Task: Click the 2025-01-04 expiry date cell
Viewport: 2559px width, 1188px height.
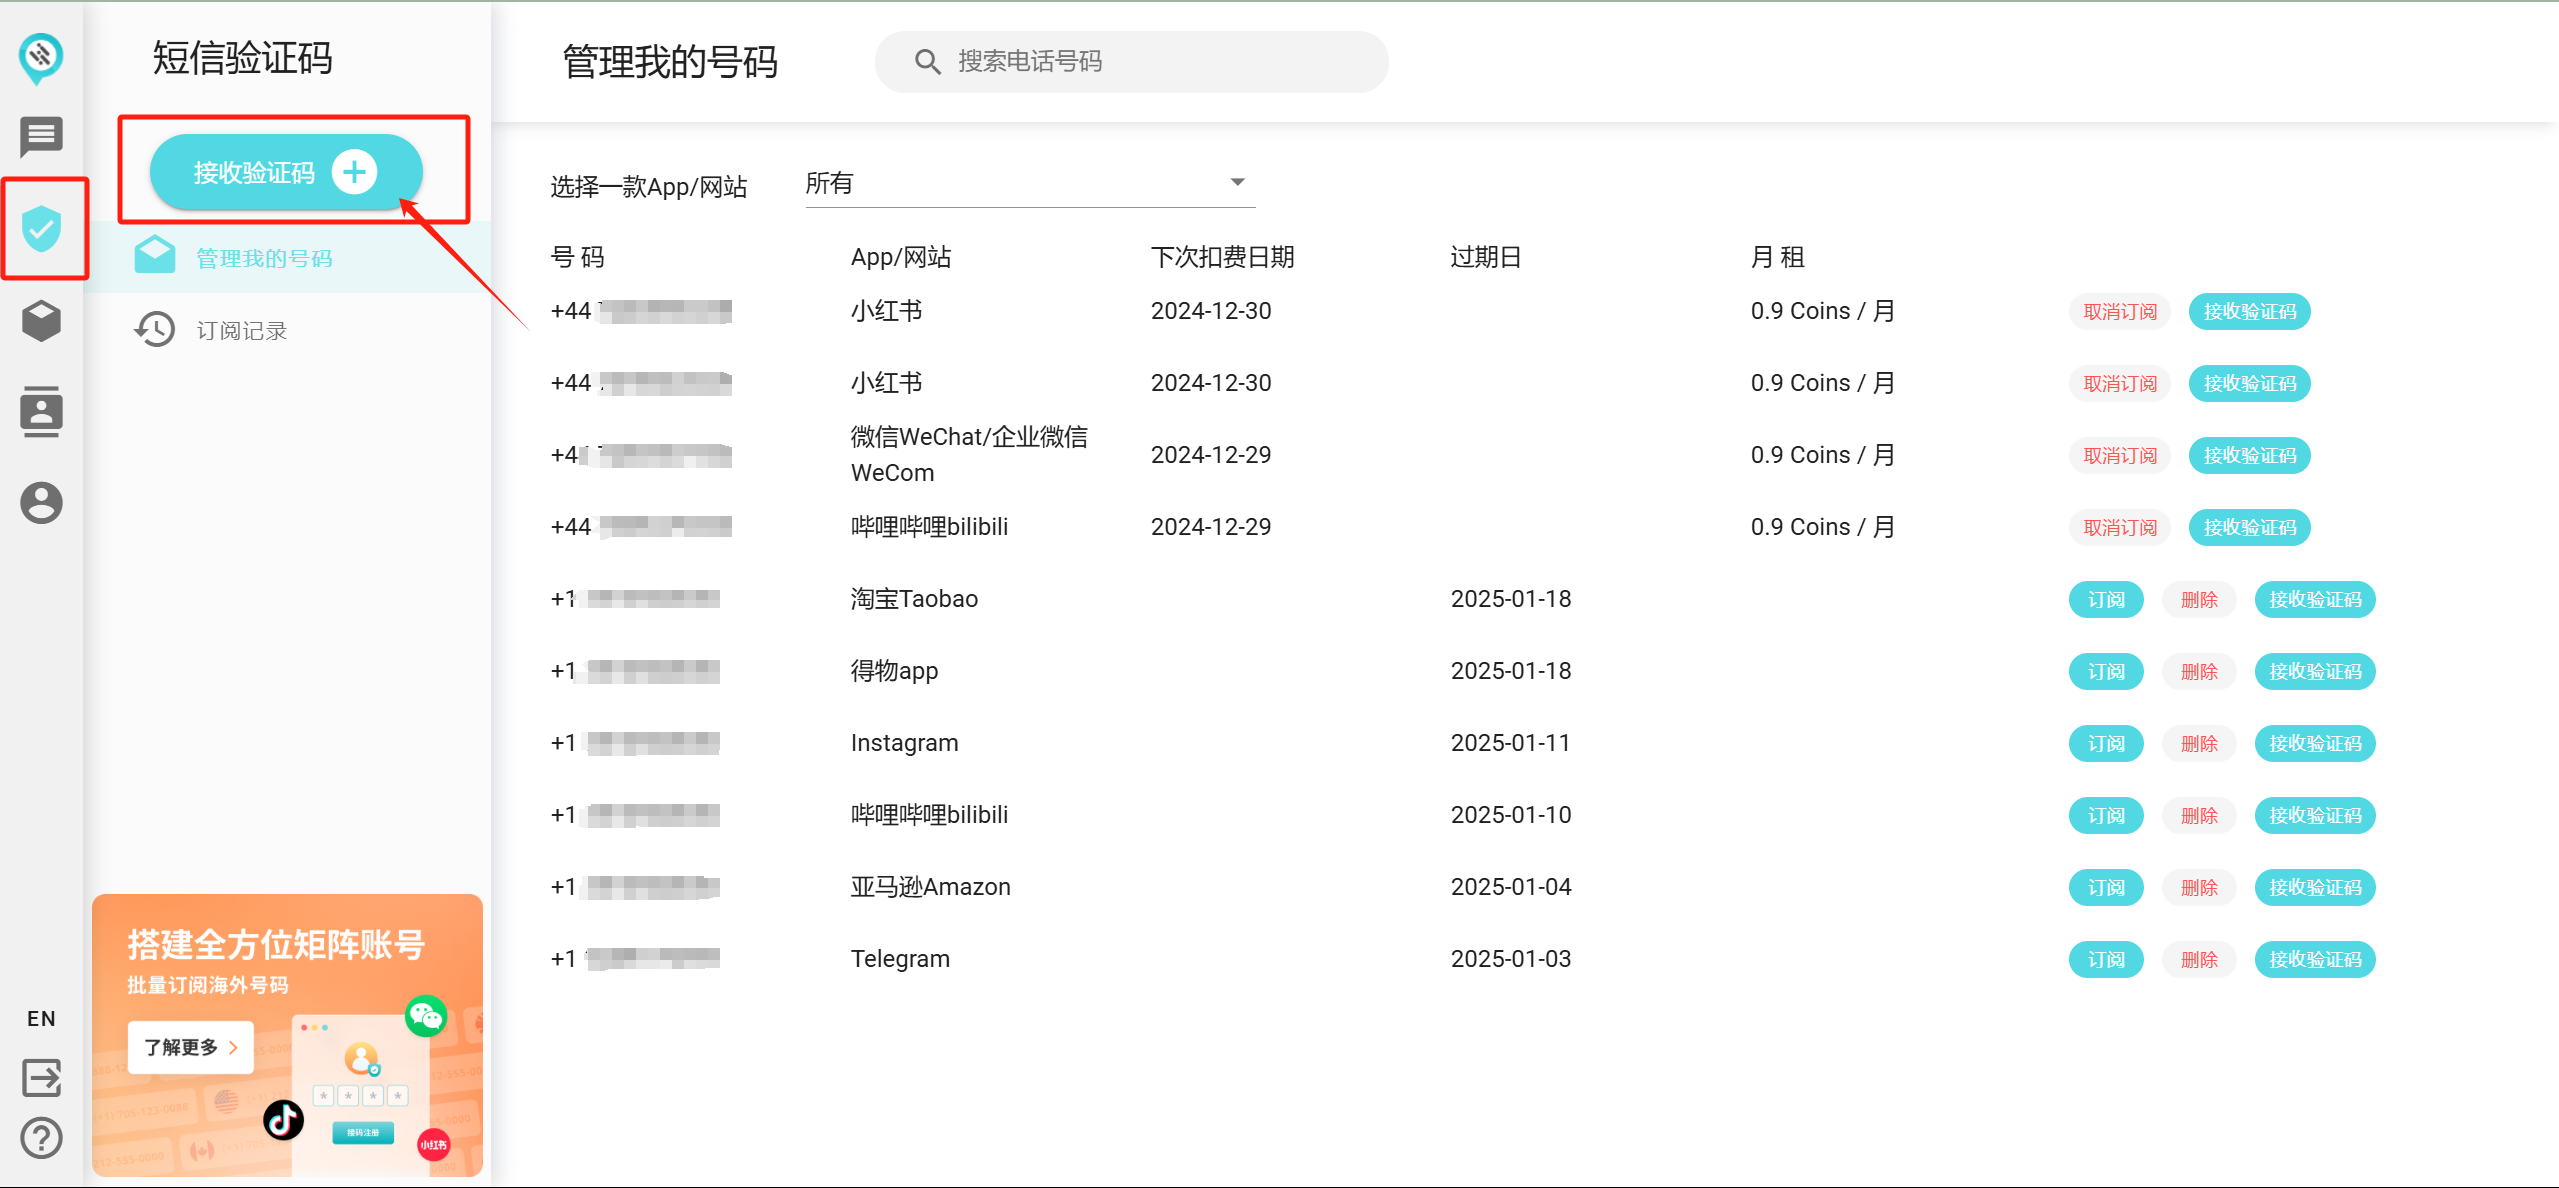Action: point(1511,887)
